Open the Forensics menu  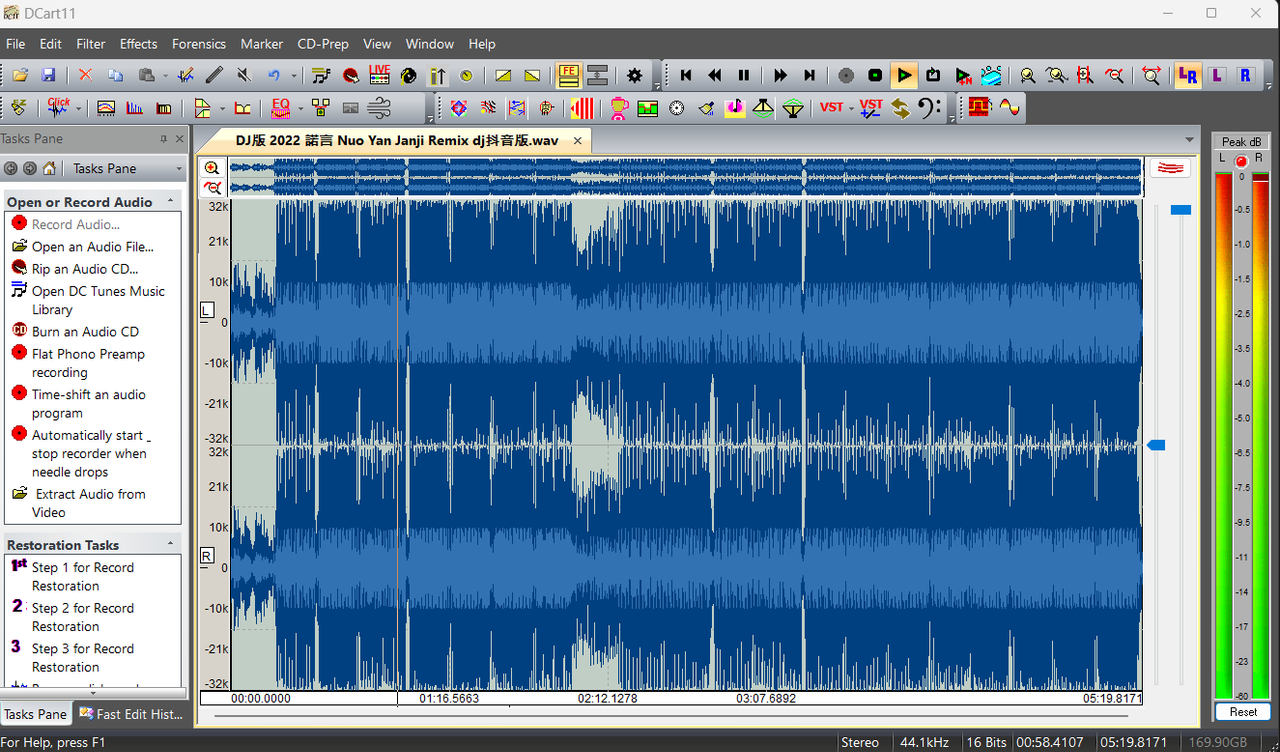(199, 44)
